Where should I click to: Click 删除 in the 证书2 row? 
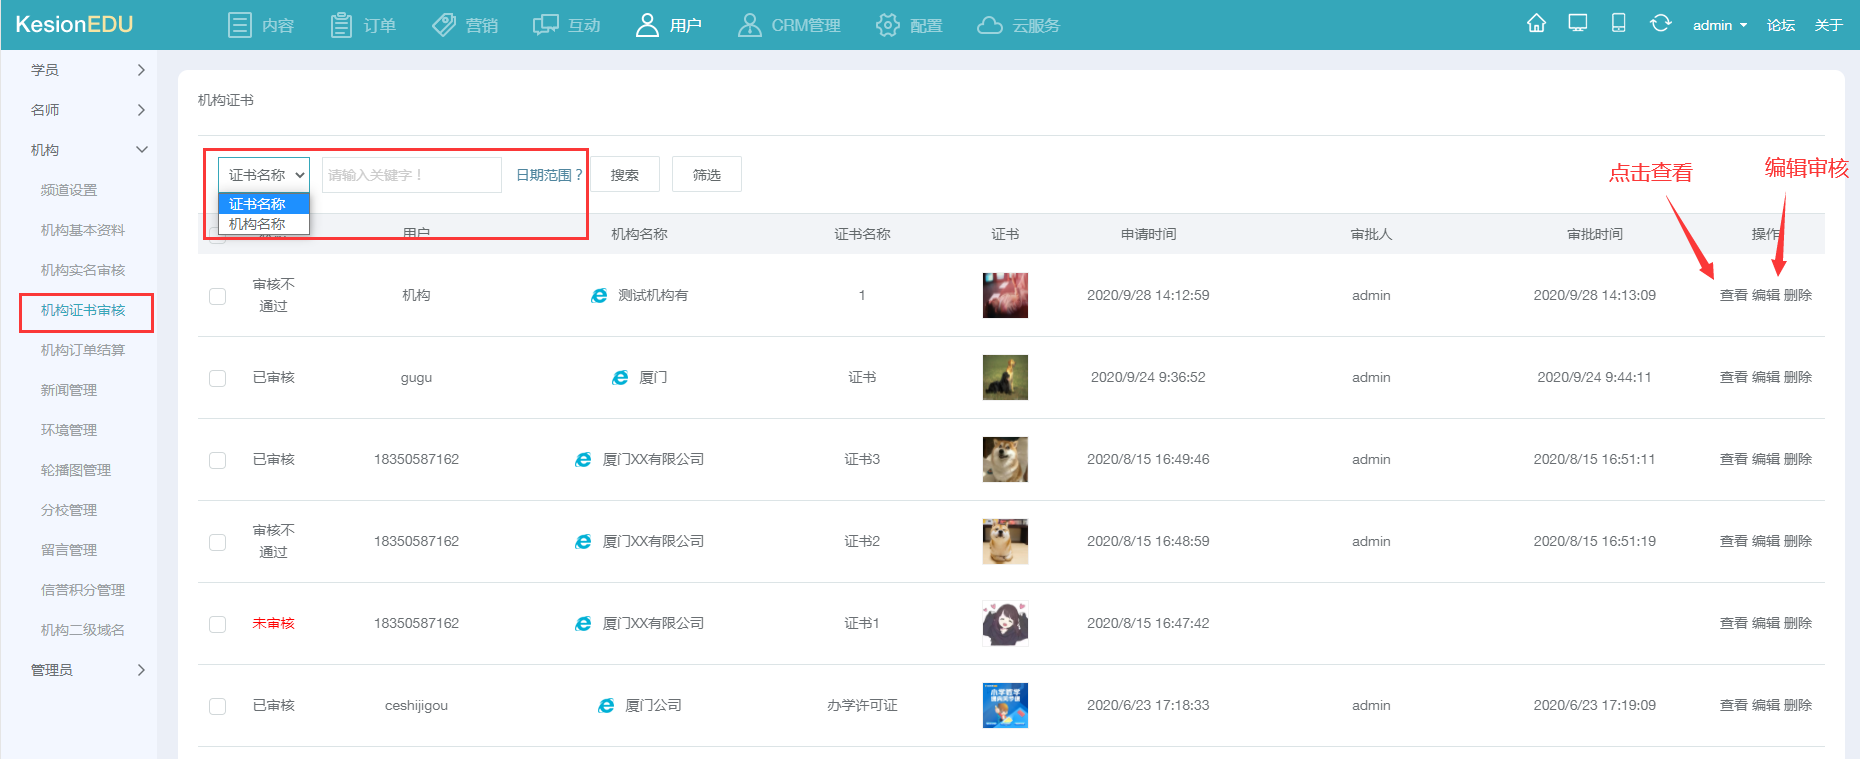1798,541
